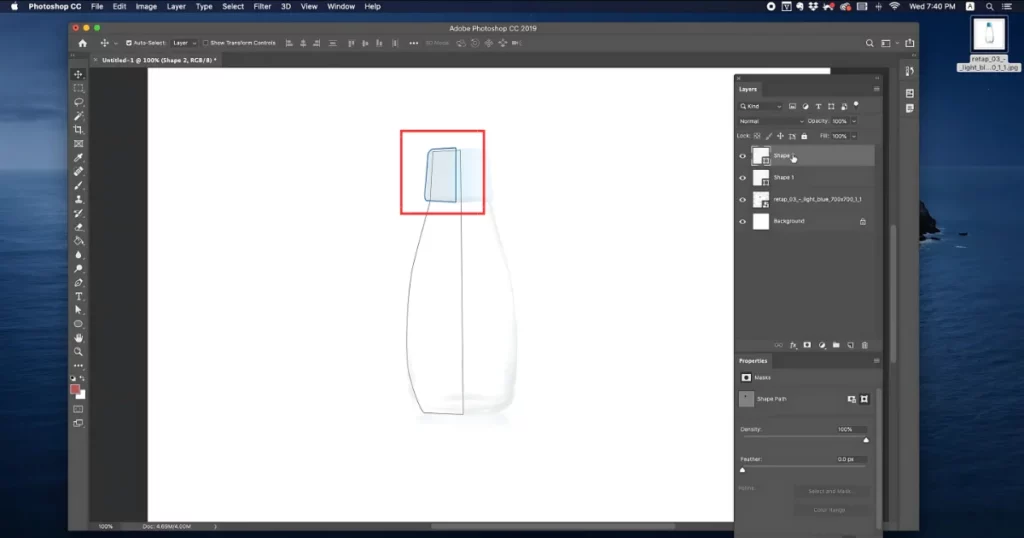The height and width of the screenshot is (538, 1024).
Task: Select the Brush tool
Action: pos(78,185)
